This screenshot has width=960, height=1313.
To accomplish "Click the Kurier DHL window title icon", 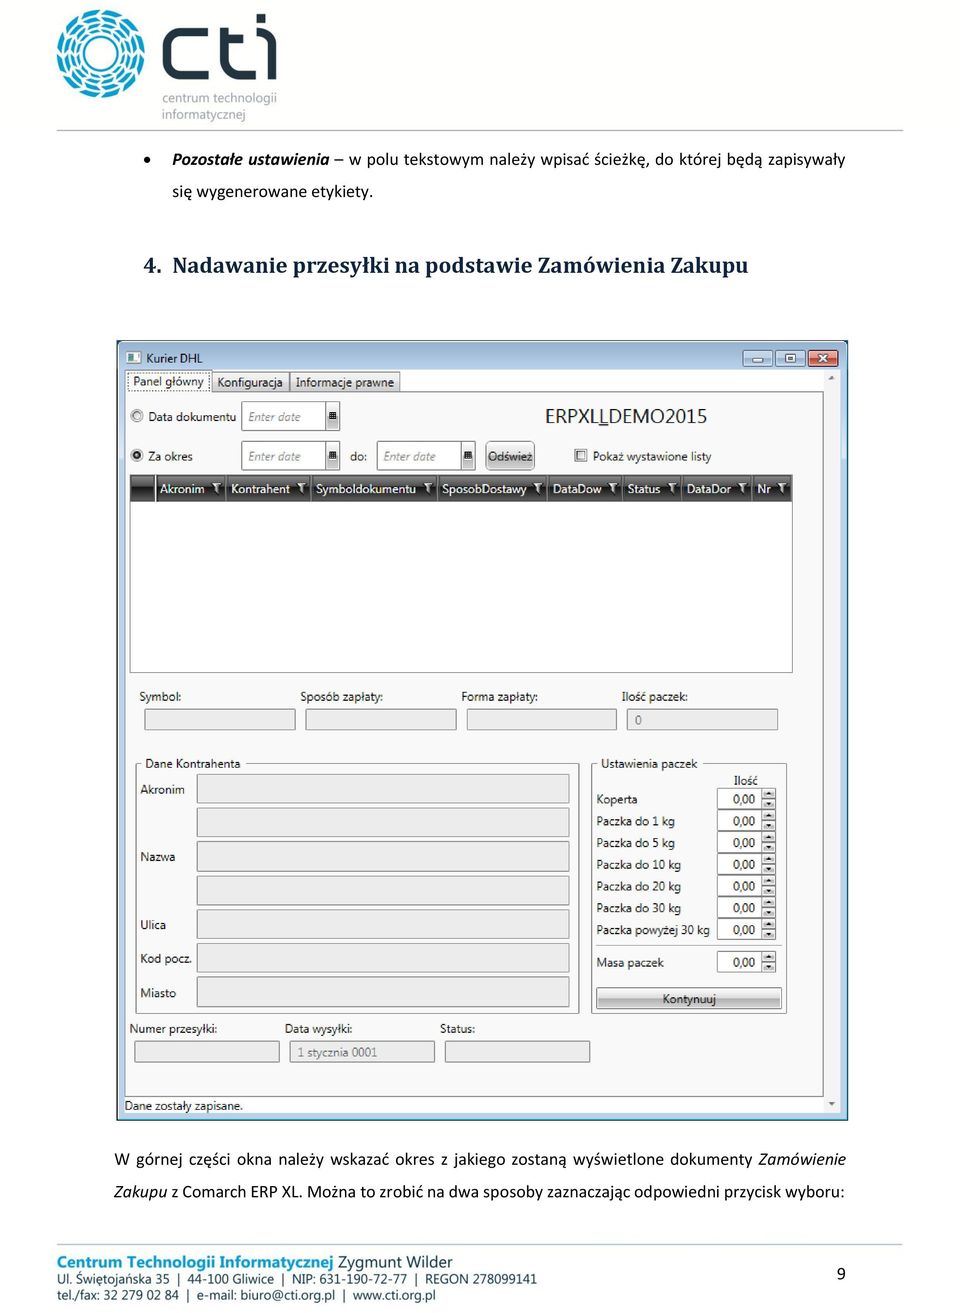I will pos(134,358).
